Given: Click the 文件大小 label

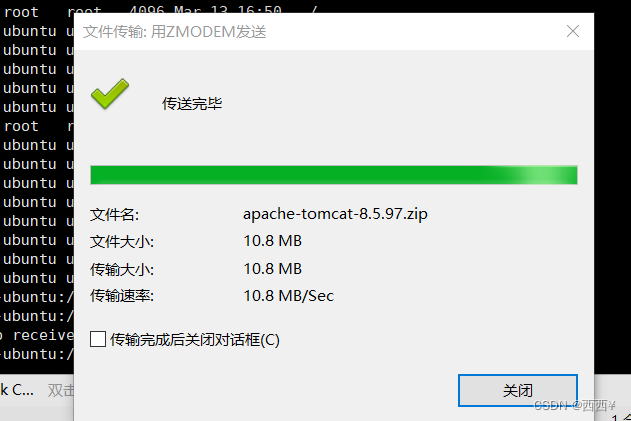Looking at the screenshot, I should click(x=122, y=242).
